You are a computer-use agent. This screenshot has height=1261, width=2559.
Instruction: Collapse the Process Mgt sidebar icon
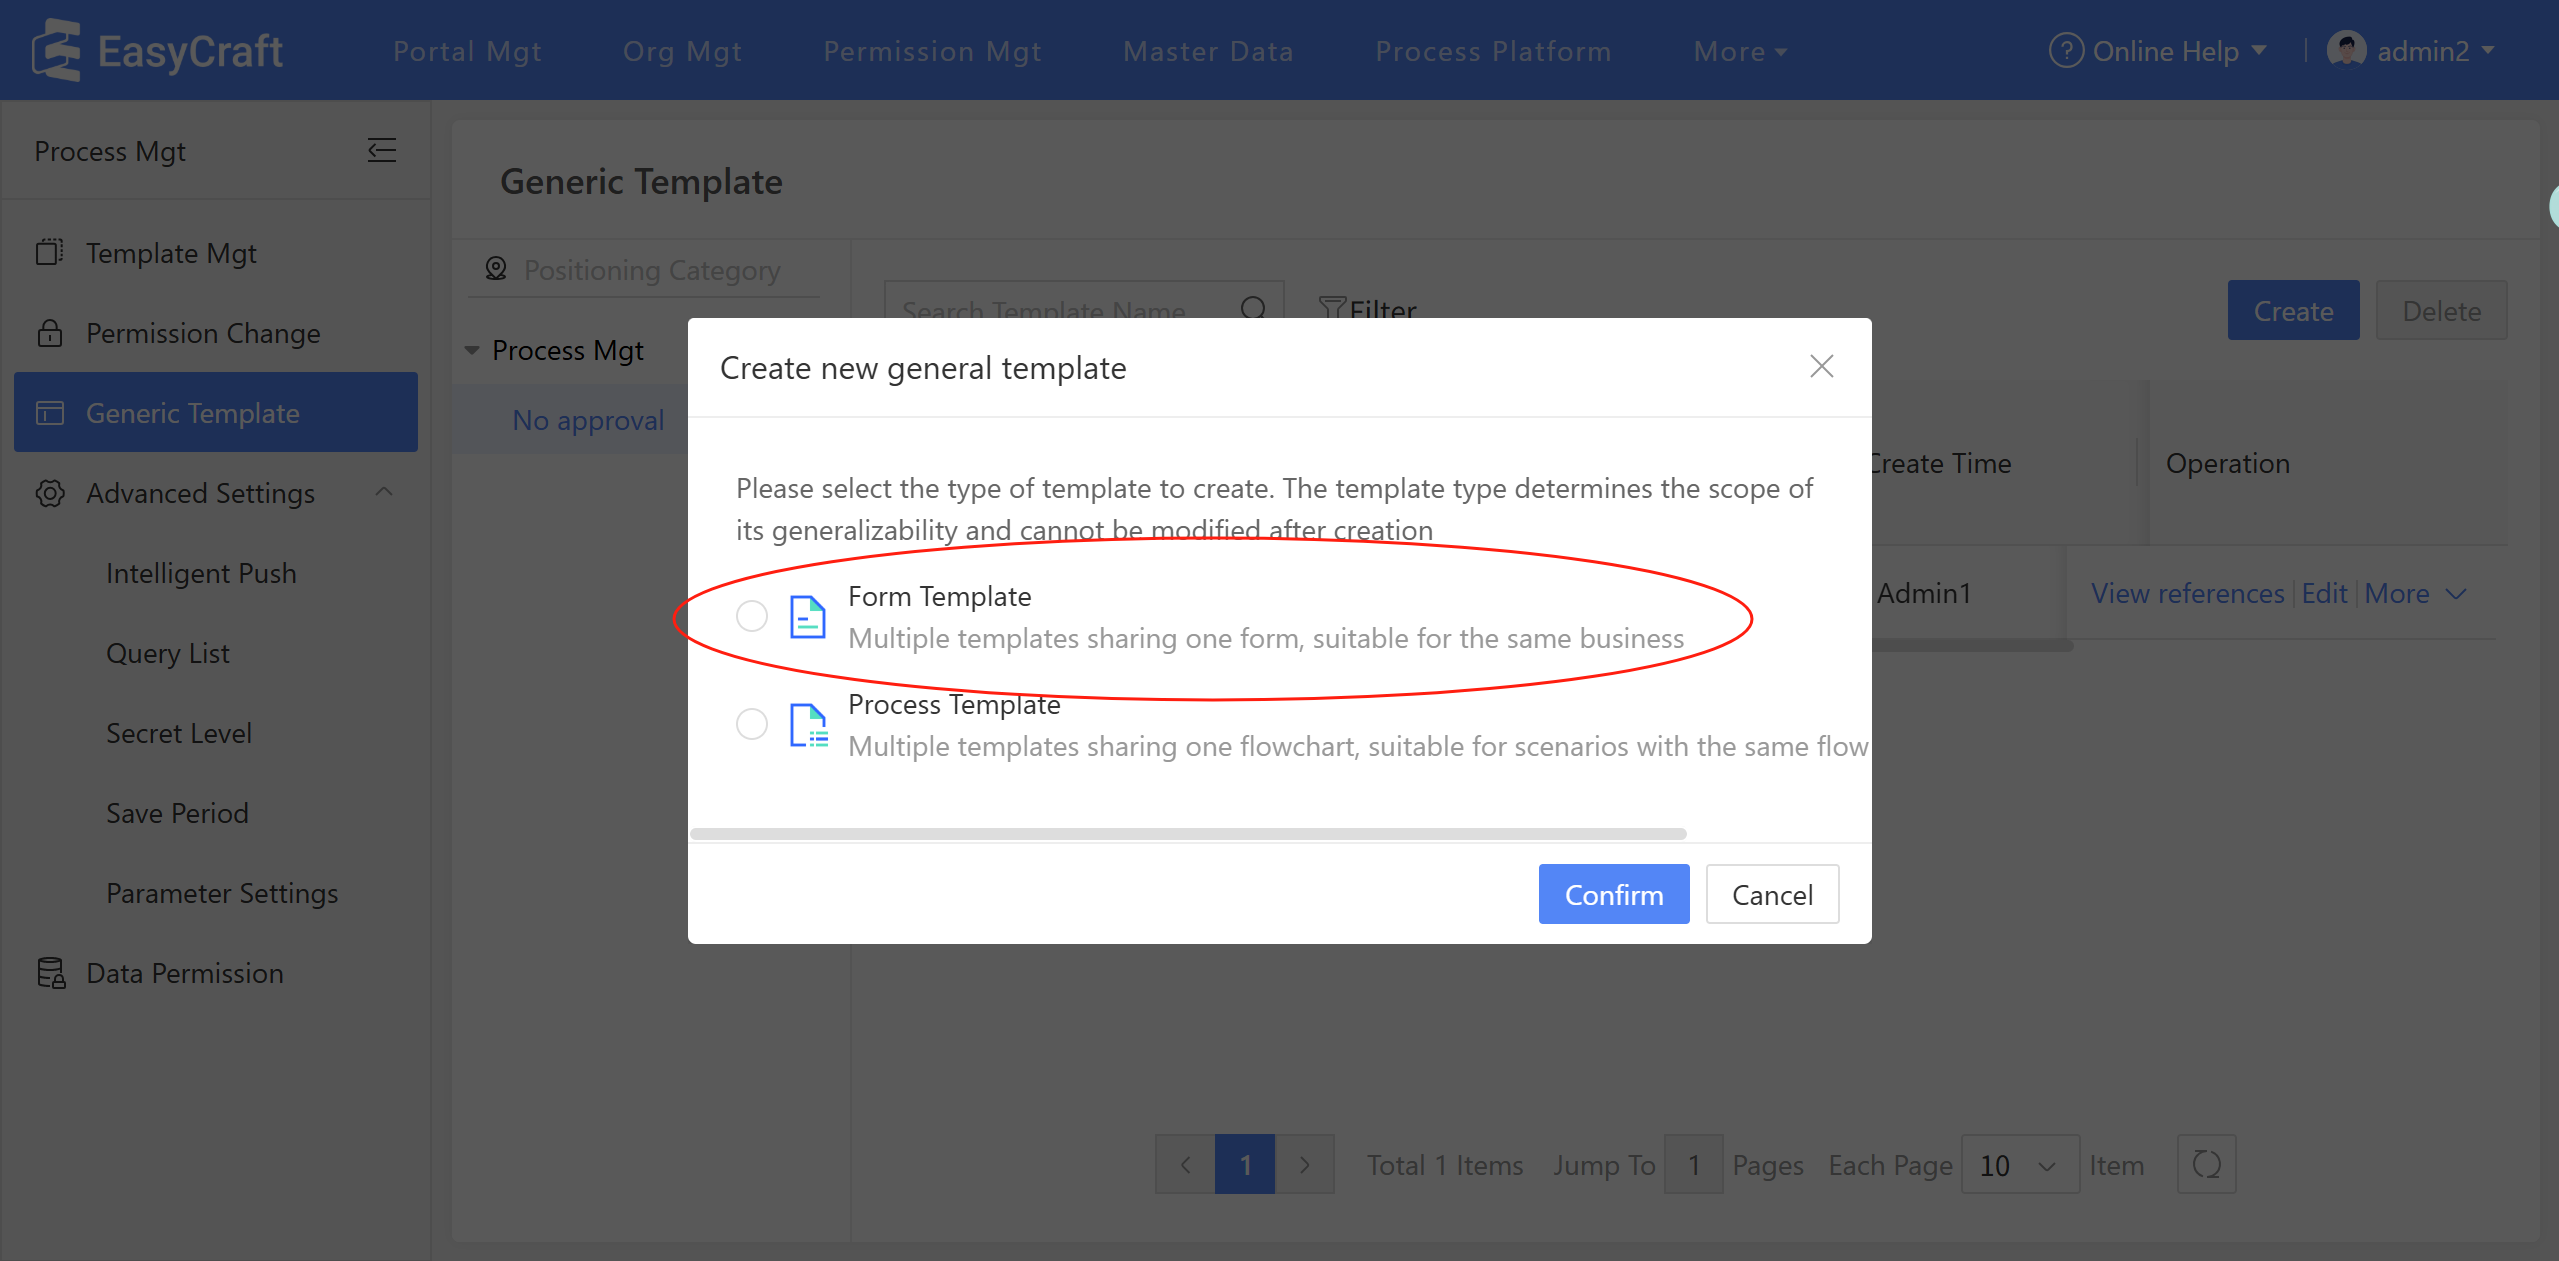(381, 151)
